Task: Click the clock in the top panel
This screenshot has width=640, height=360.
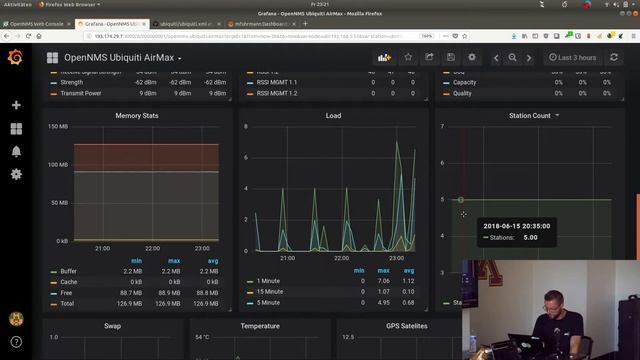Action: (x=320, y=4)
